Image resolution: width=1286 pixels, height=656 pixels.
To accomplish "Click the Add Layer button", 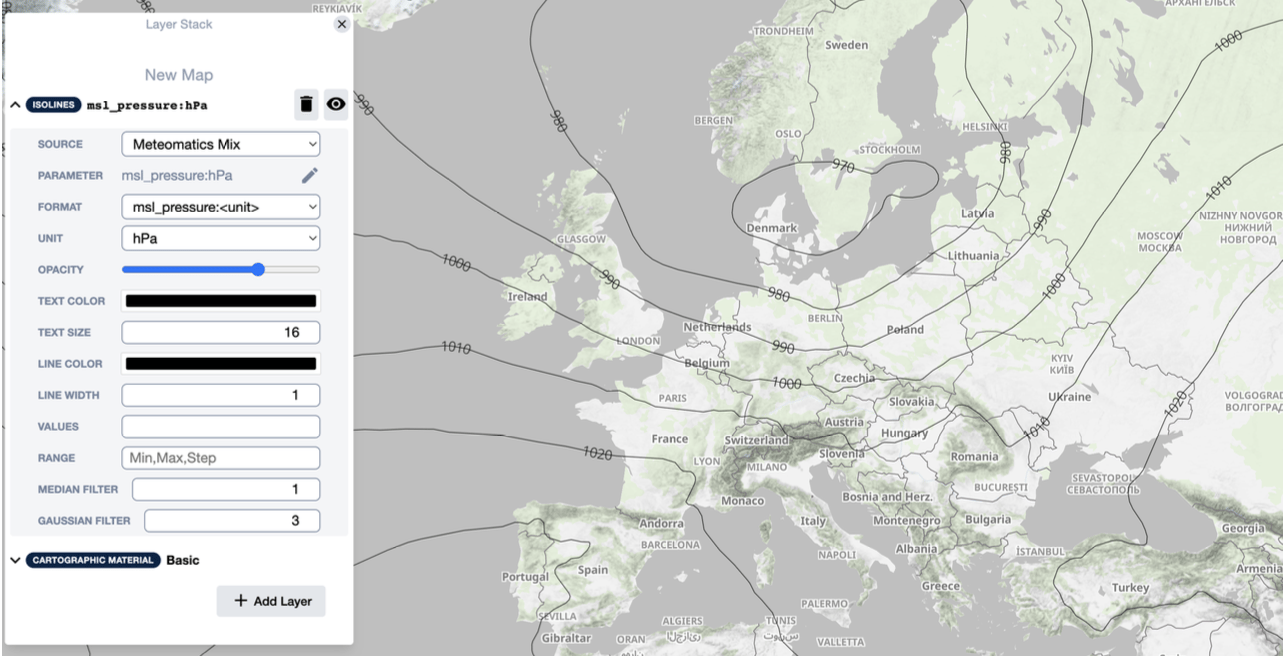I will tap(271, 601).
